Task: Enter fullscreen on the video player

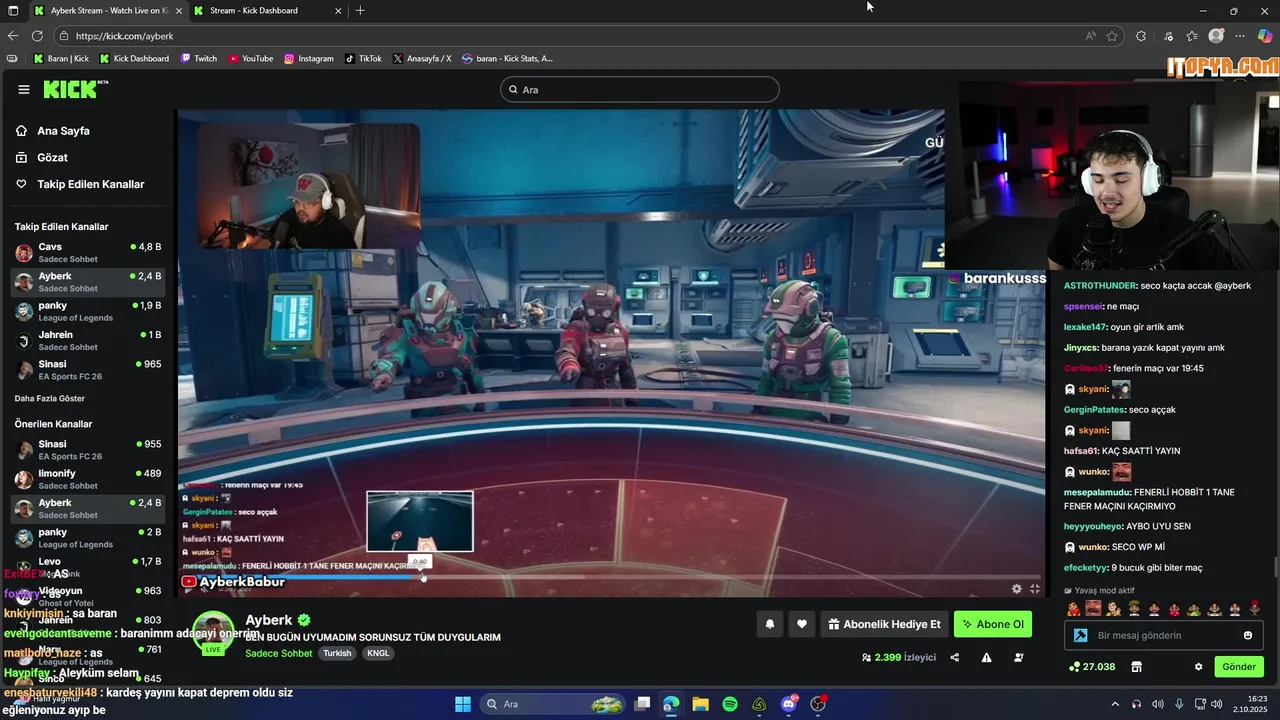Action: 1035,589
